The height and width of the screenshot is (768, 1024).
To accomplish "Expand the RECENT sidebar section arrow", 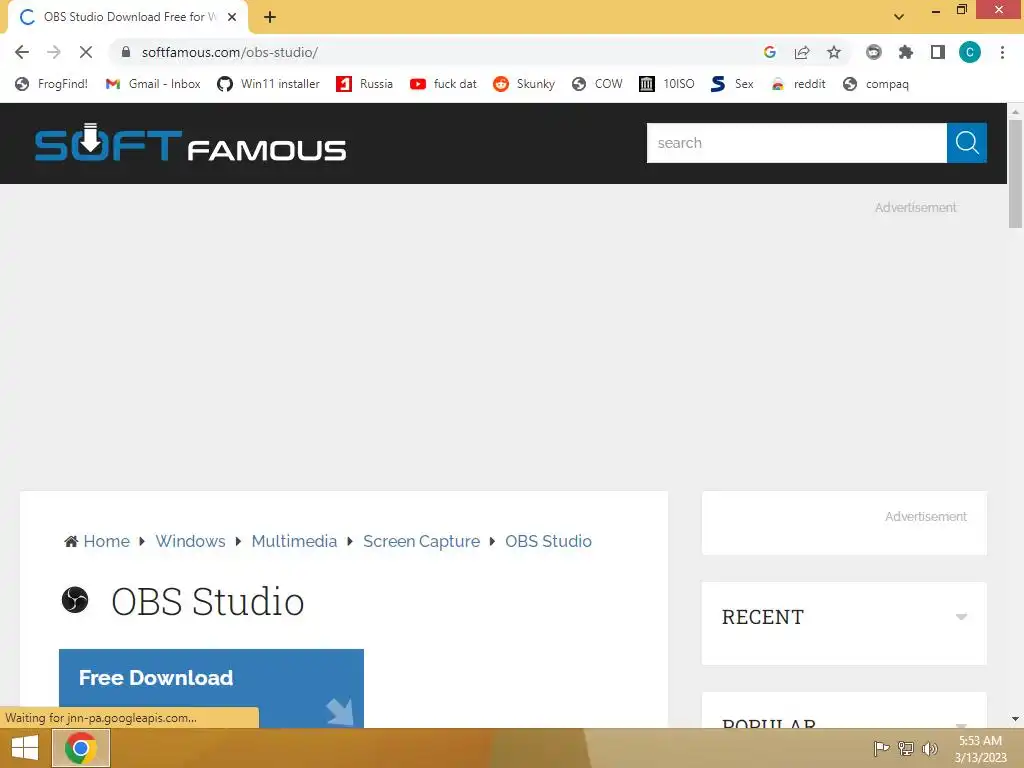I will [x=961, y=617].
